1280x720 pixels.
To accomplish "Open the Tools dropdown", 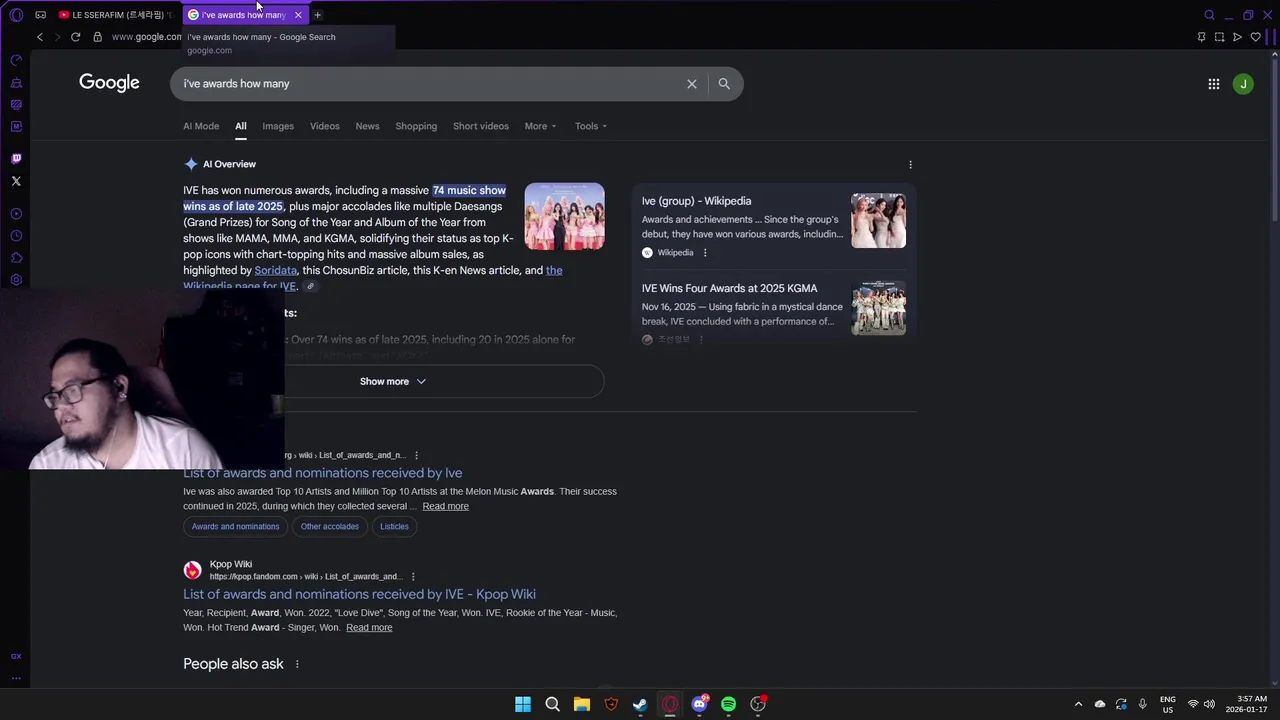I will click(x=591, y=126).
